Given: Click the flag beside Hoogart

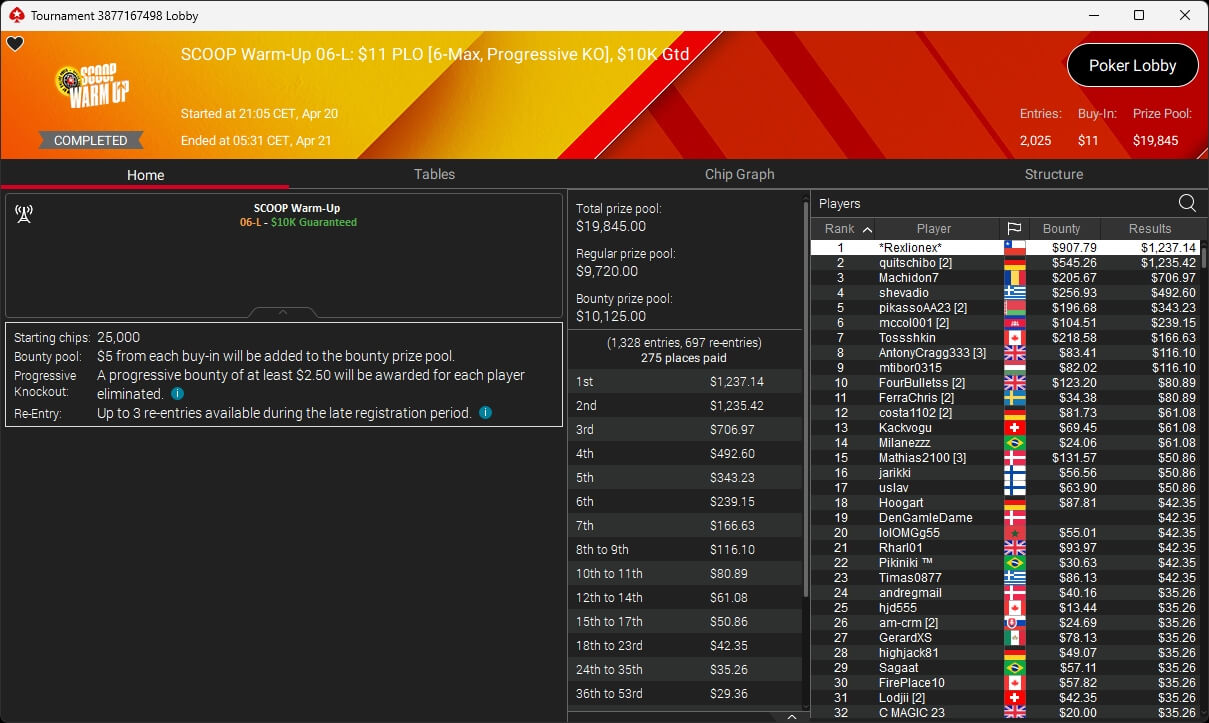Looking at the screenshot, I should 1014,503.
